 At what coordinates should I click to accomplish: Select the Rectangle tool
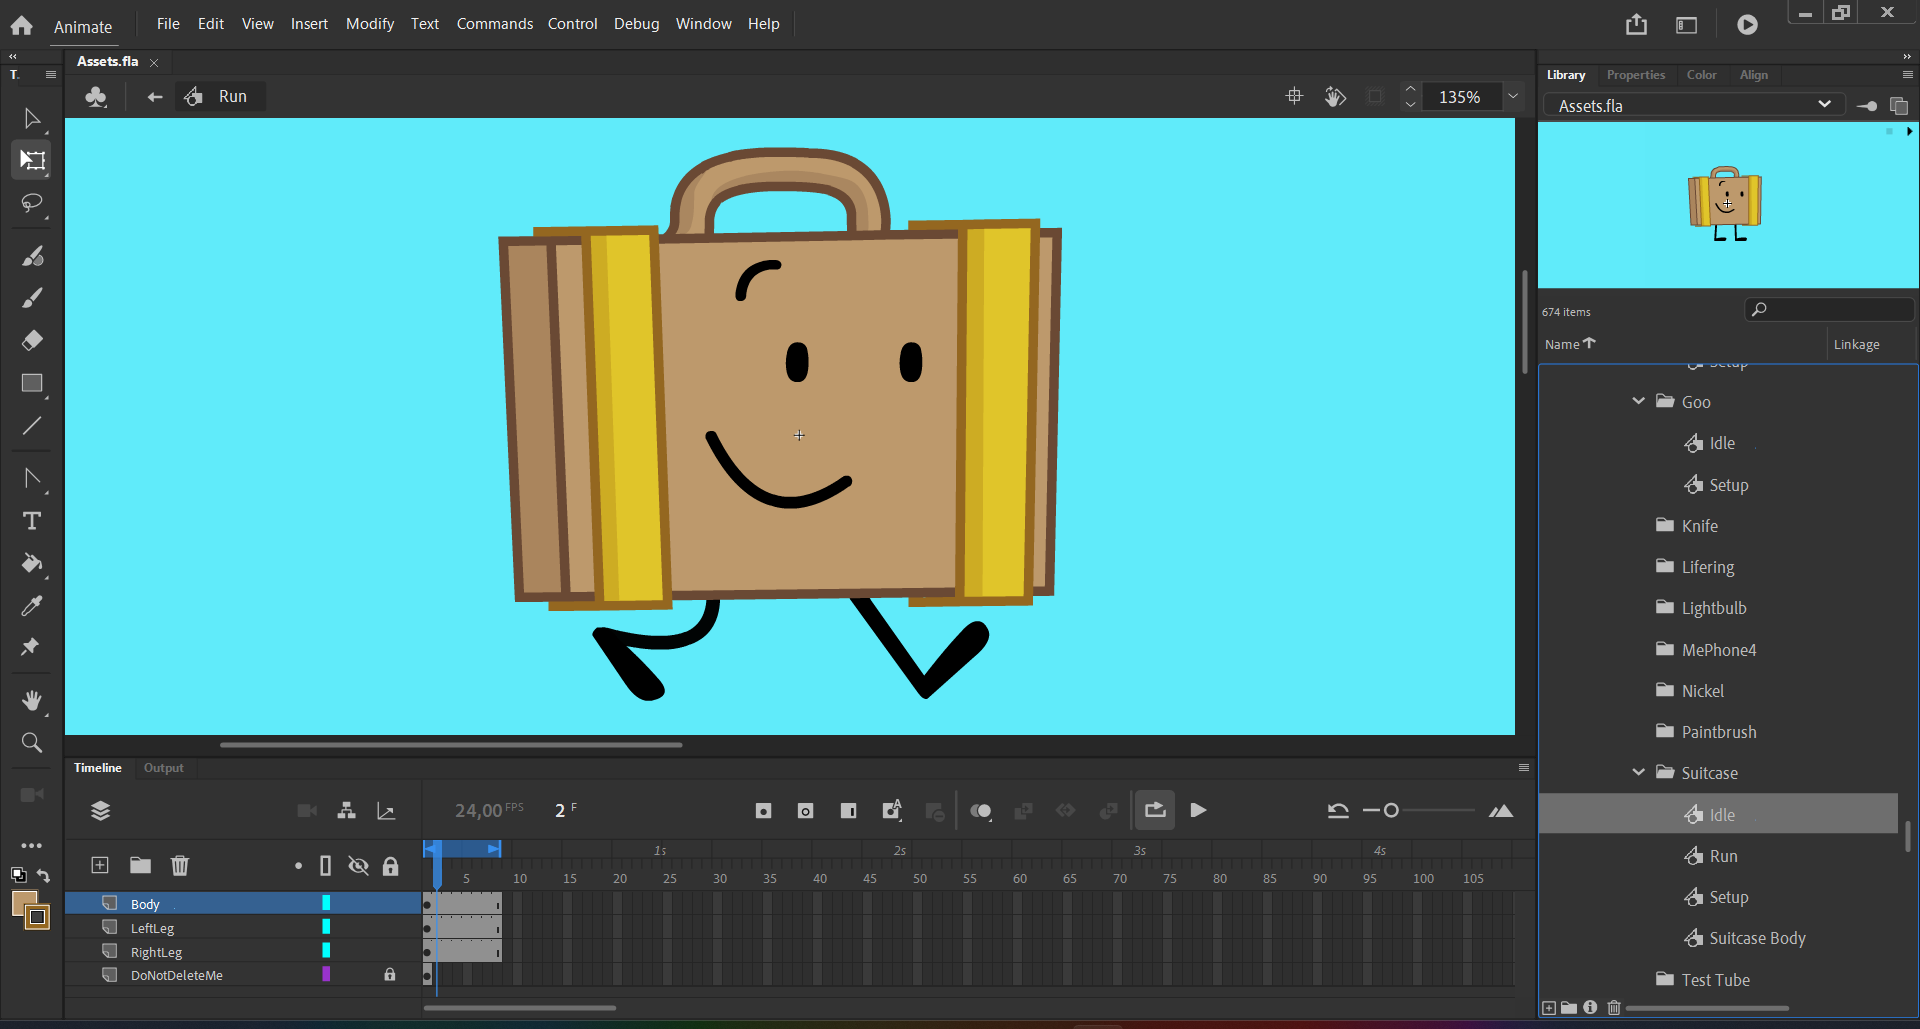click(32, 383)
